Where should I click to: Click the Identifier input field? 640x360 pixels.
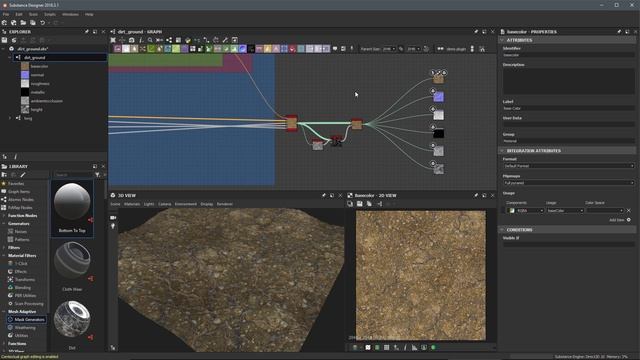click(x=569, y=55)
